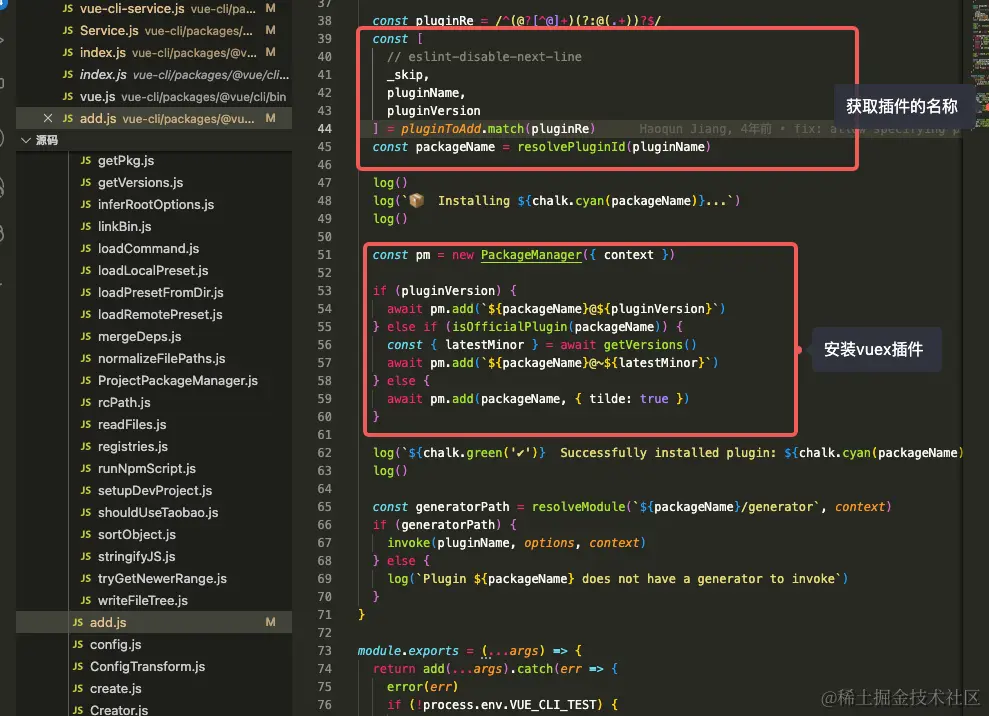Click line number 51 in the gutter
This screenshot has height=716, width=989.
pos(324,255)
